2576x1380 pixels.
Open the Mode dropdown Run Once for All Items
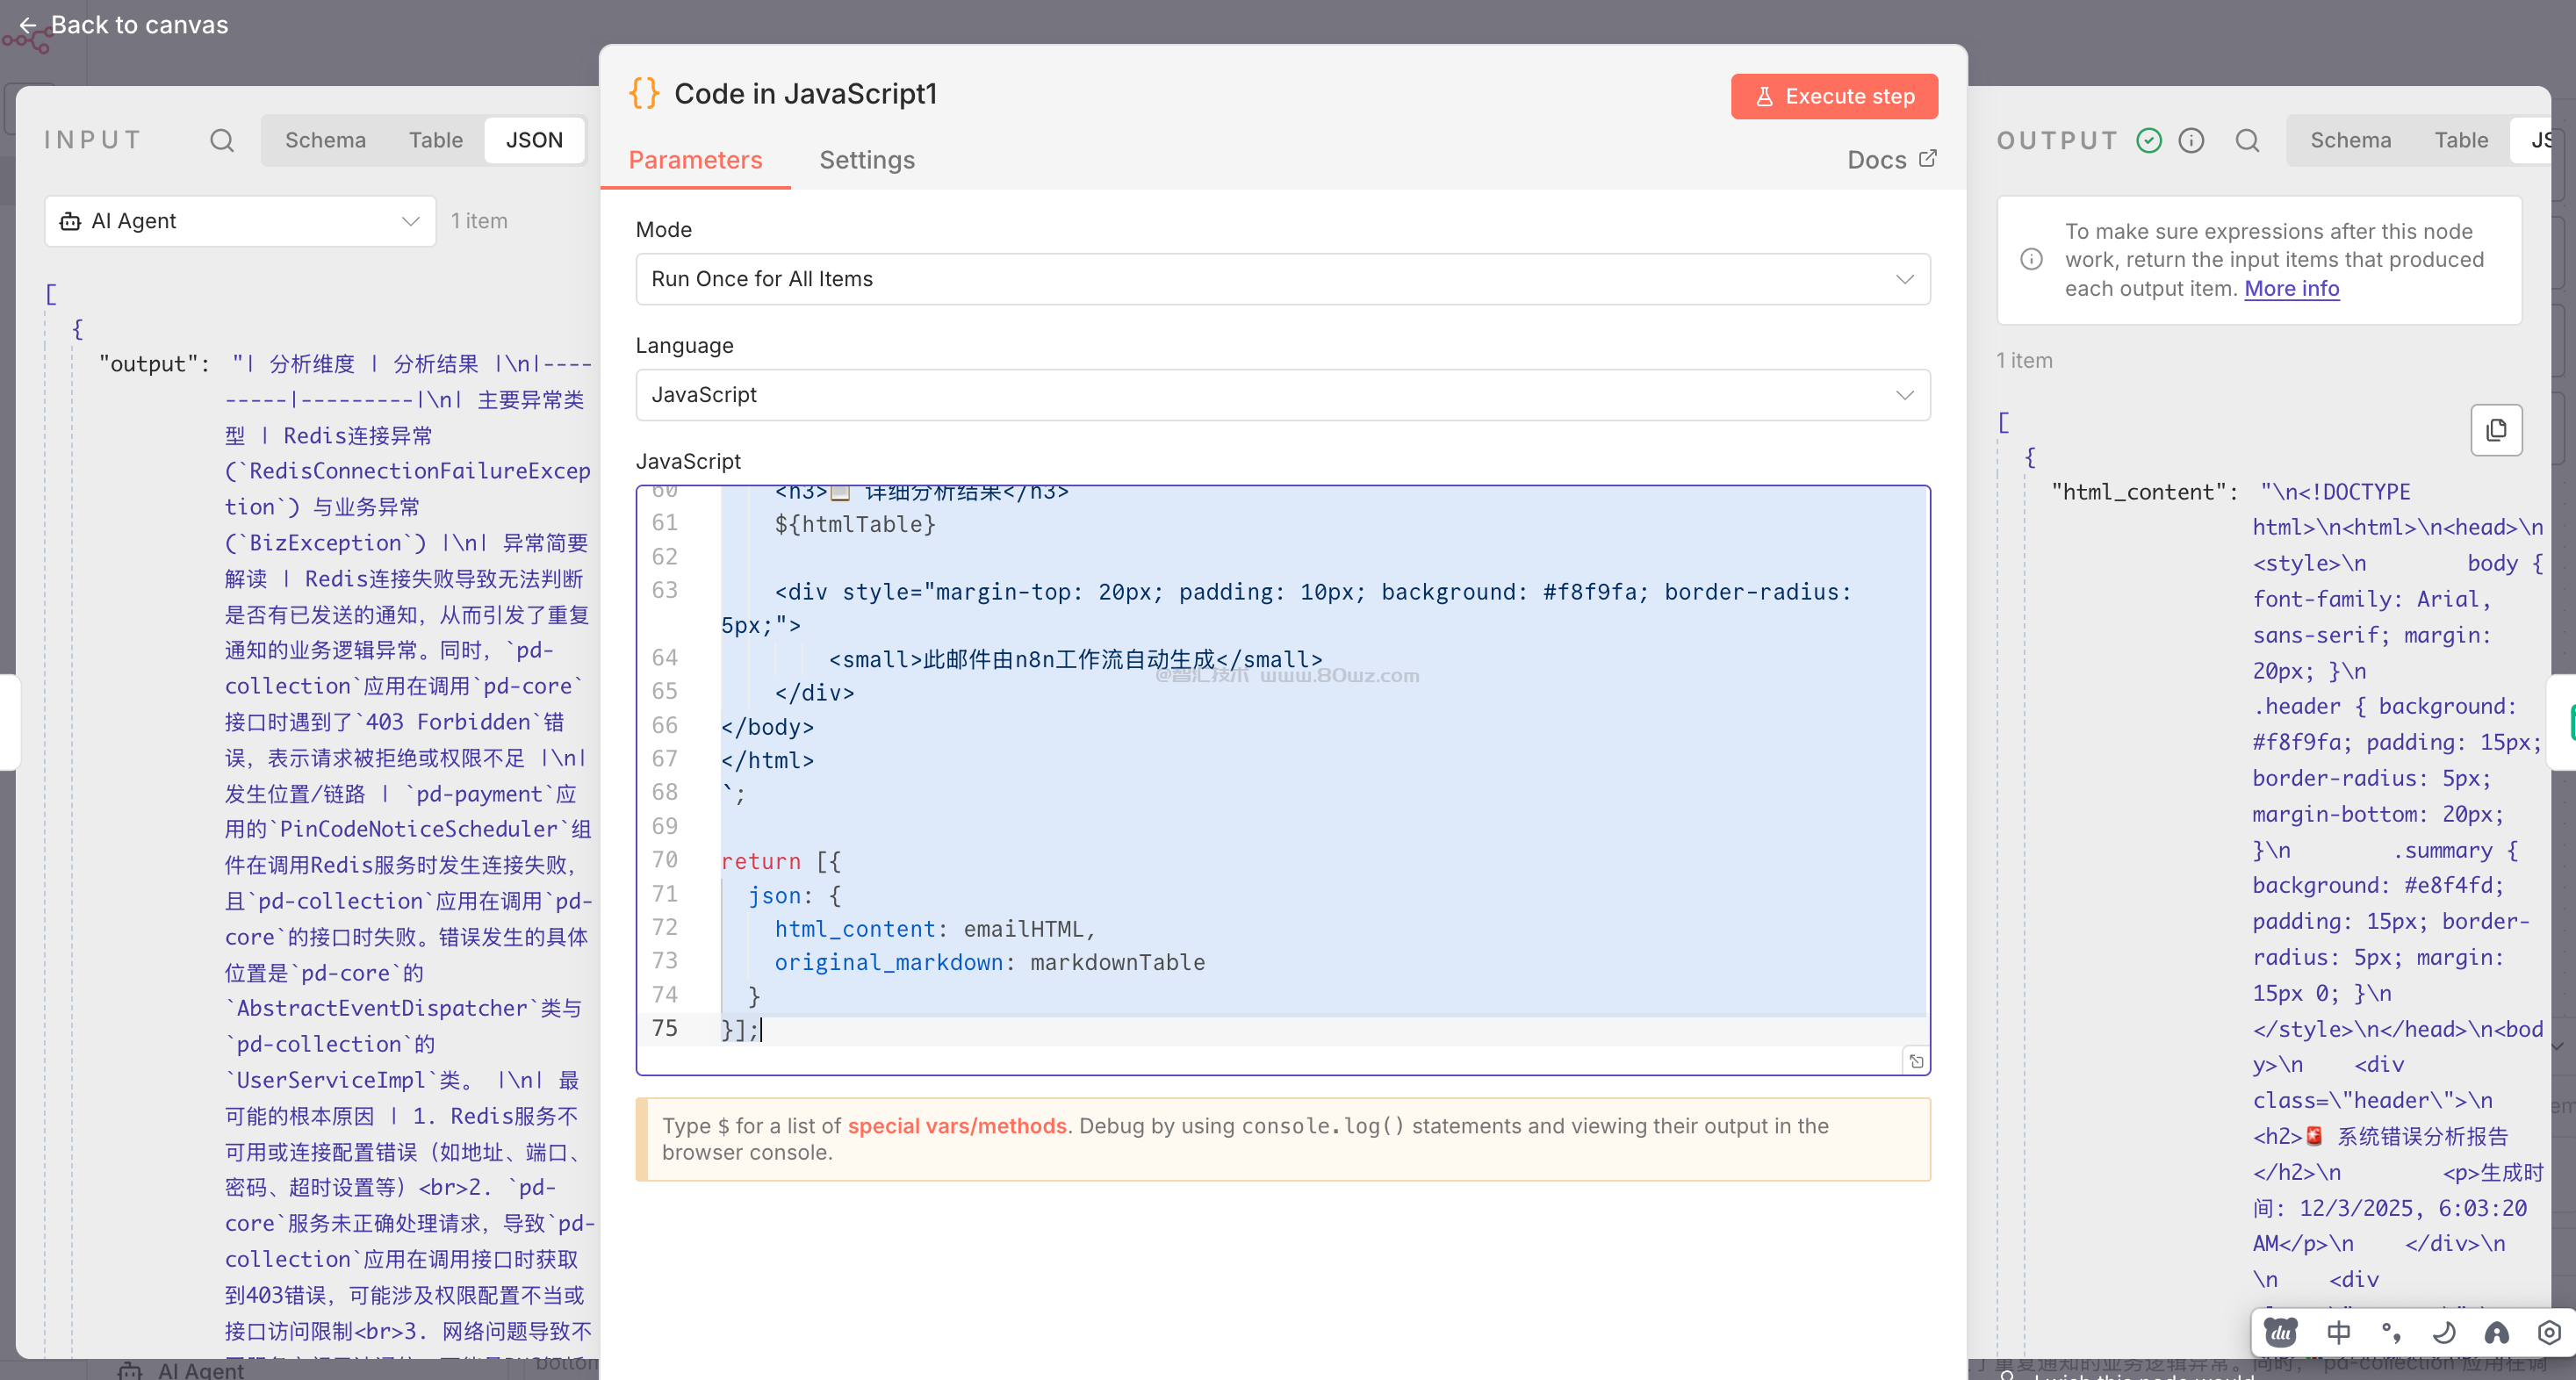(x=1282, y=279)
